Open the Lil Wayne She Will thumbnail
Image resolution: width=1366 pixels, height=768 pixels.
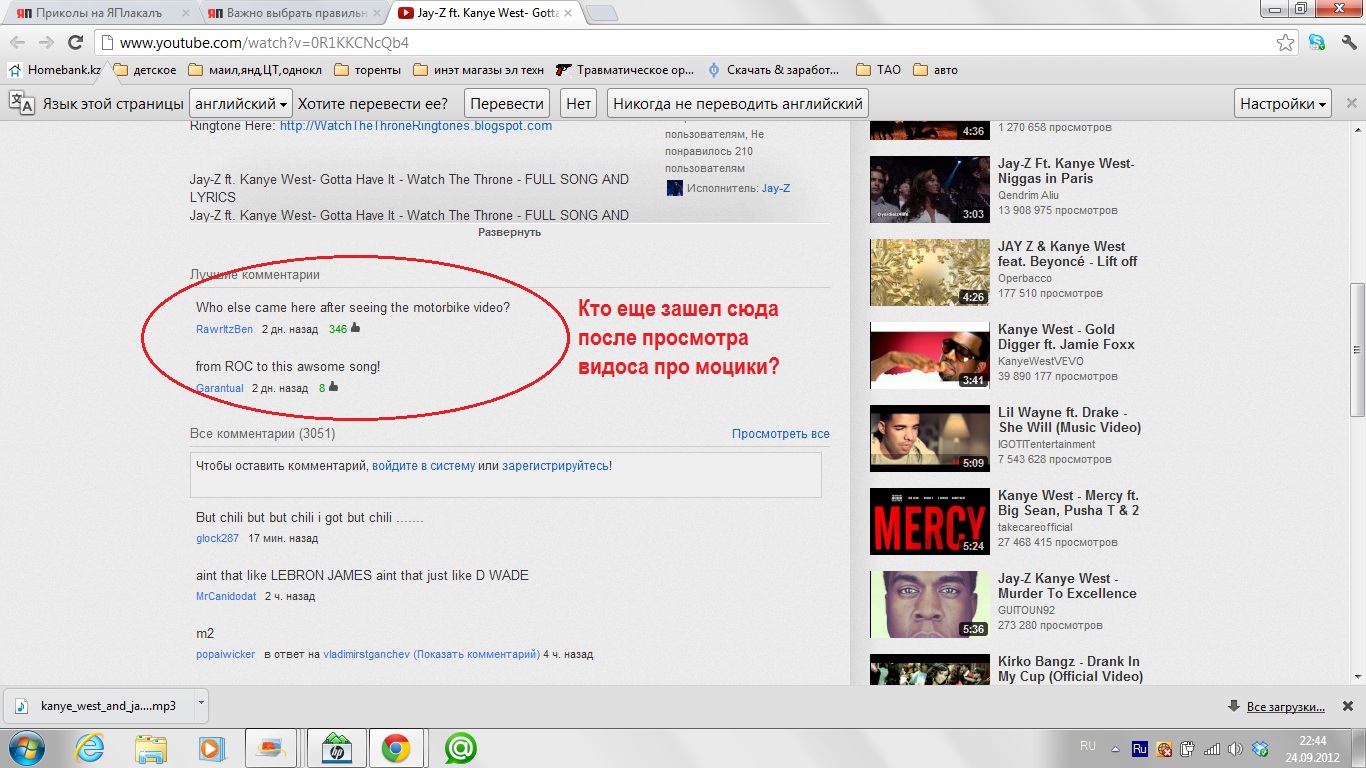(x=930, y=438)
